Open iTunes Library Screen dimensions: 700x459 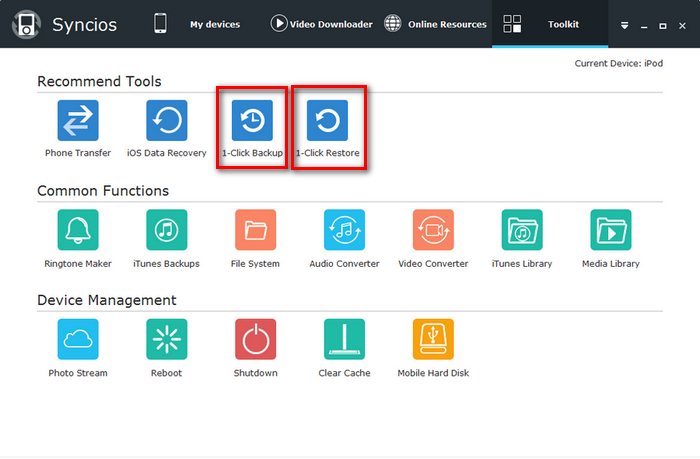(522, 230)
